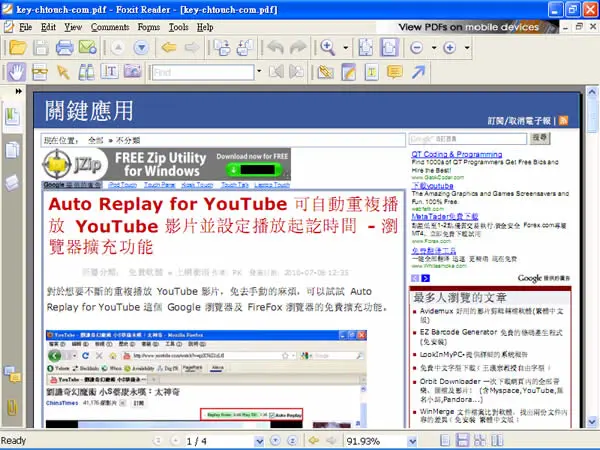Select the Snapshot camera tool
The width and height of the screenshot is (600, 450).
(132, 72)
